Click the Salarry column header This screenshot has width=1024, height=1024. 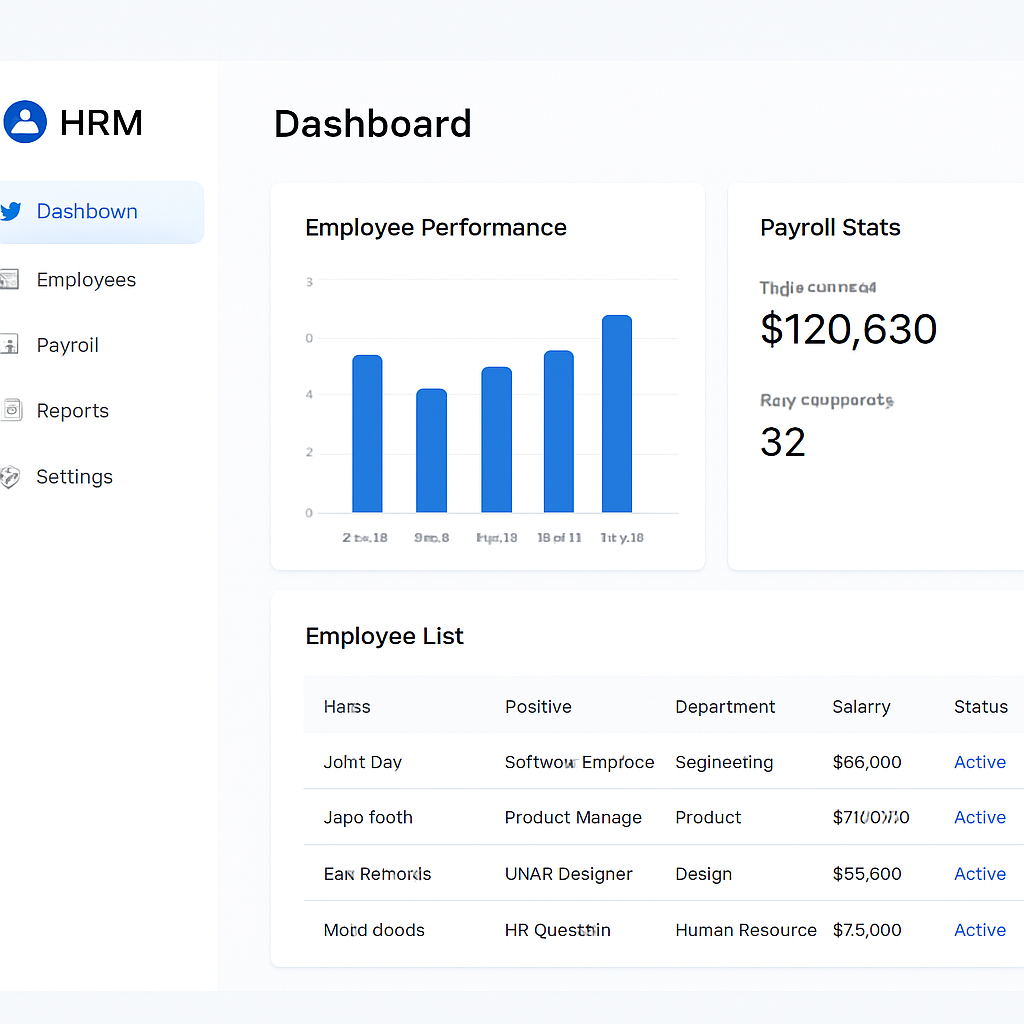pyautogui.click(x=861, y=707)
